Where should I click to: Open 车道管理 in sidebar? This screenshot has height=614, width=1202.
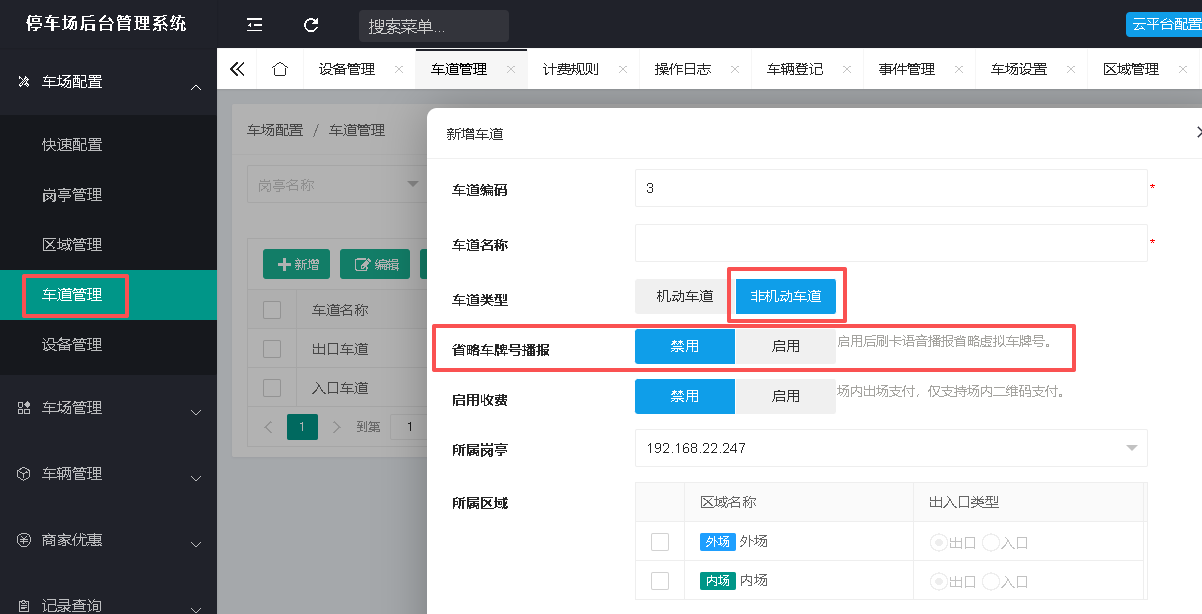(x=108, y=295)
